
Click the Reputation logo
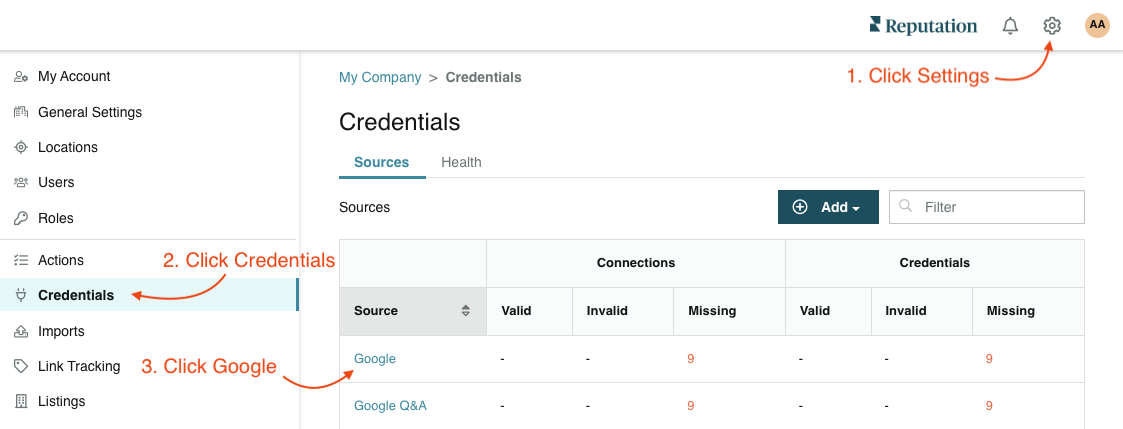tap(923, 26)
